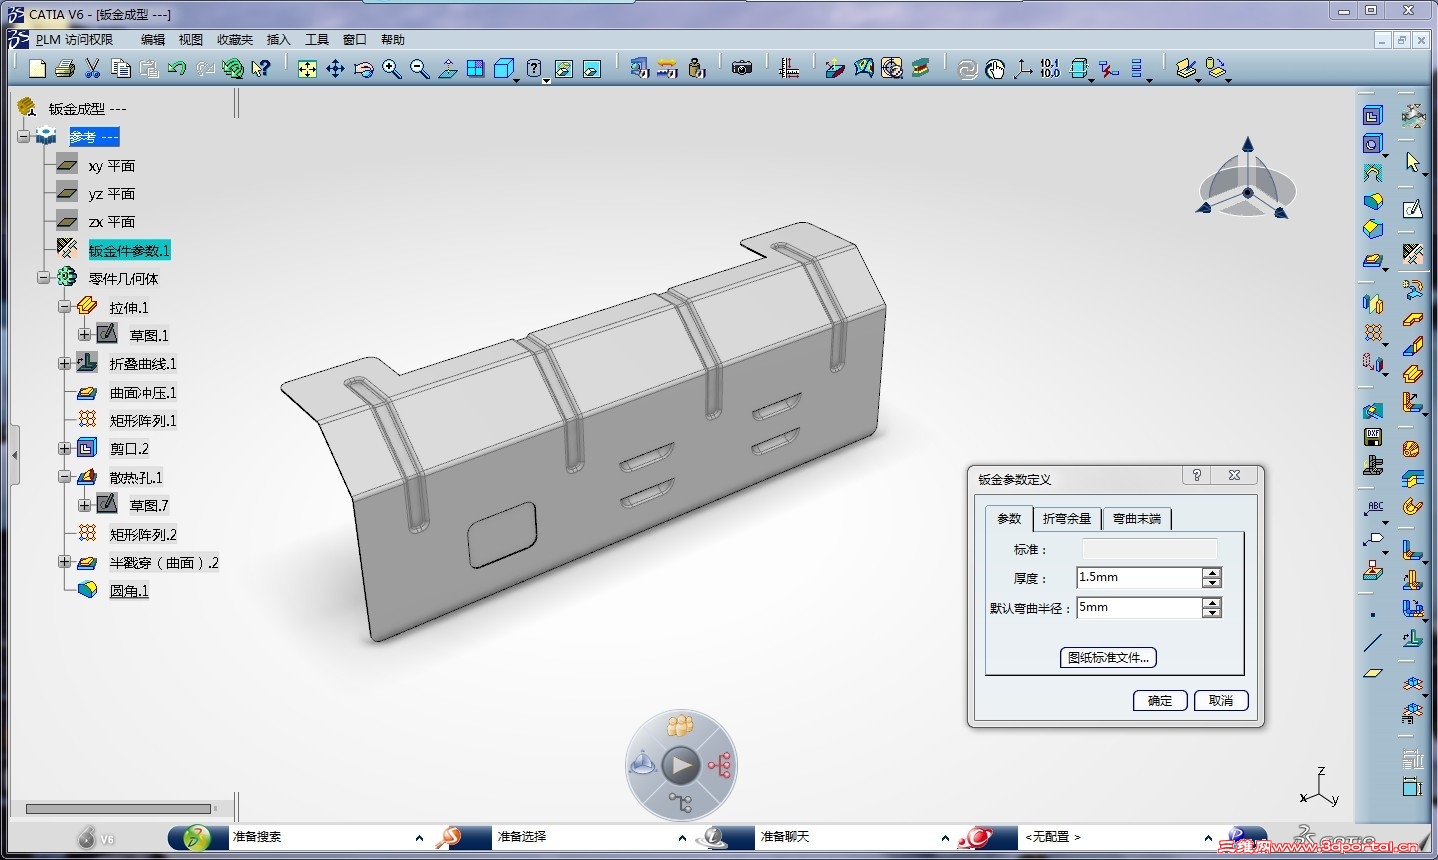Click the 取消 button

1221,700
